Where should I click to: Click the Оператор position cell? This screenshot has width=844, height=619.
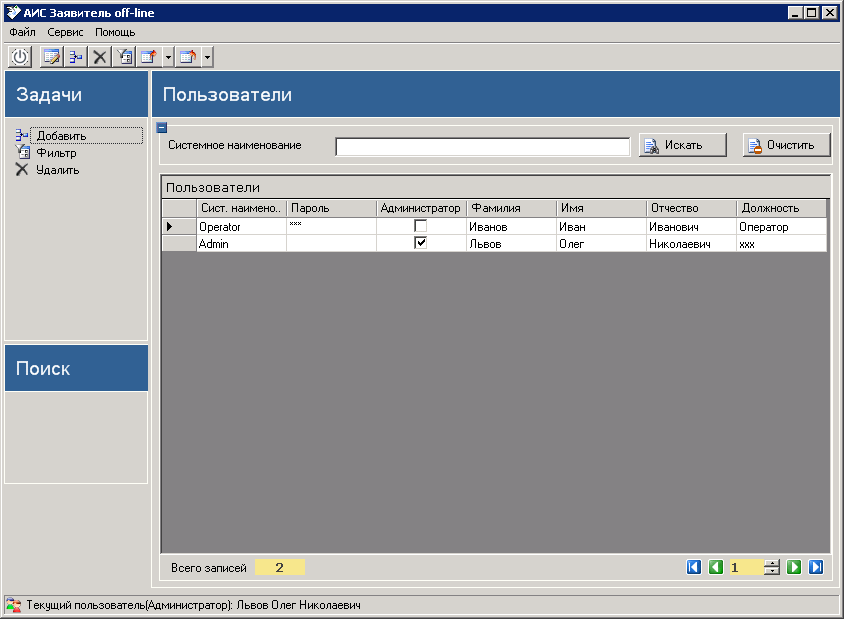tap(781, 227)
